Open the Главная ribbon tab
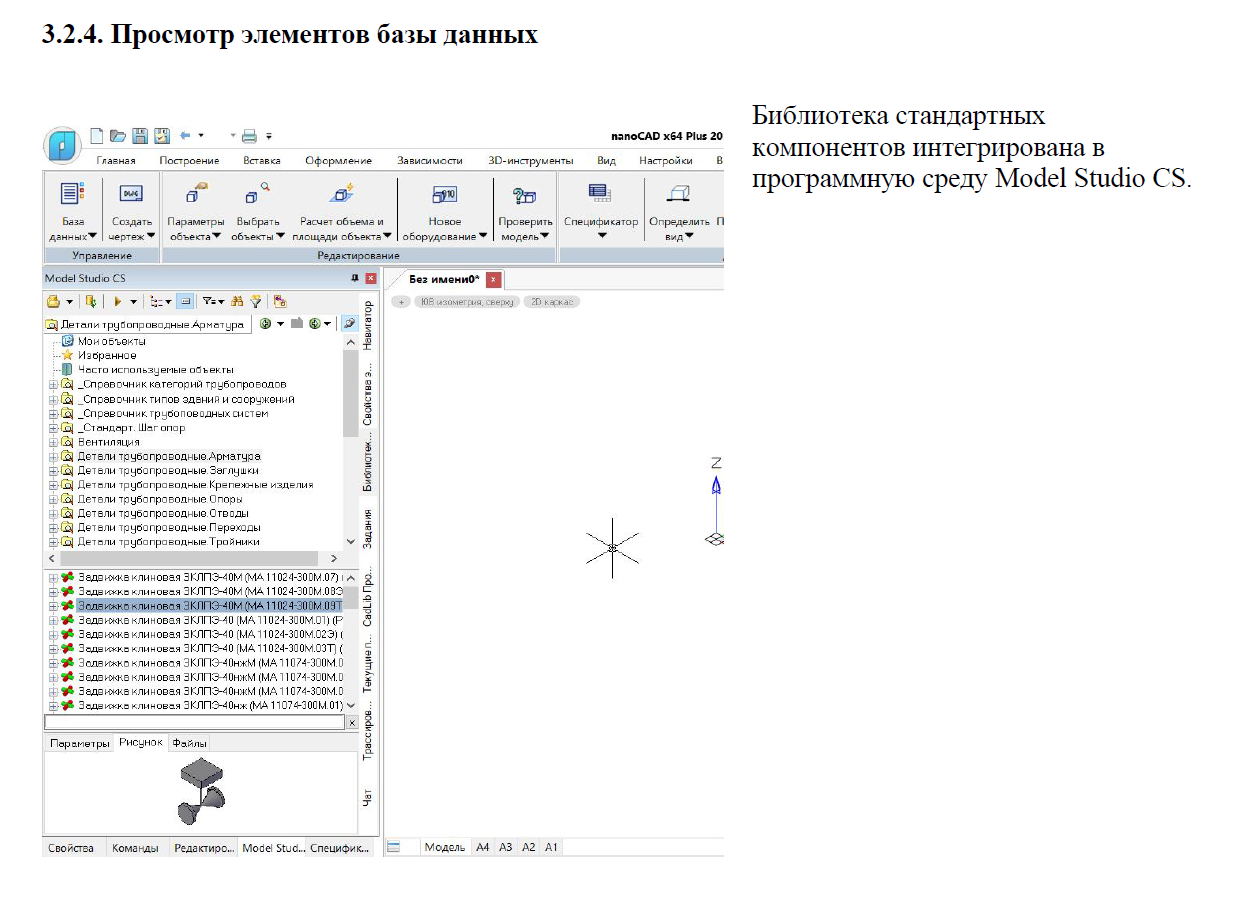1259x924 pixels. tap(116, 160)
